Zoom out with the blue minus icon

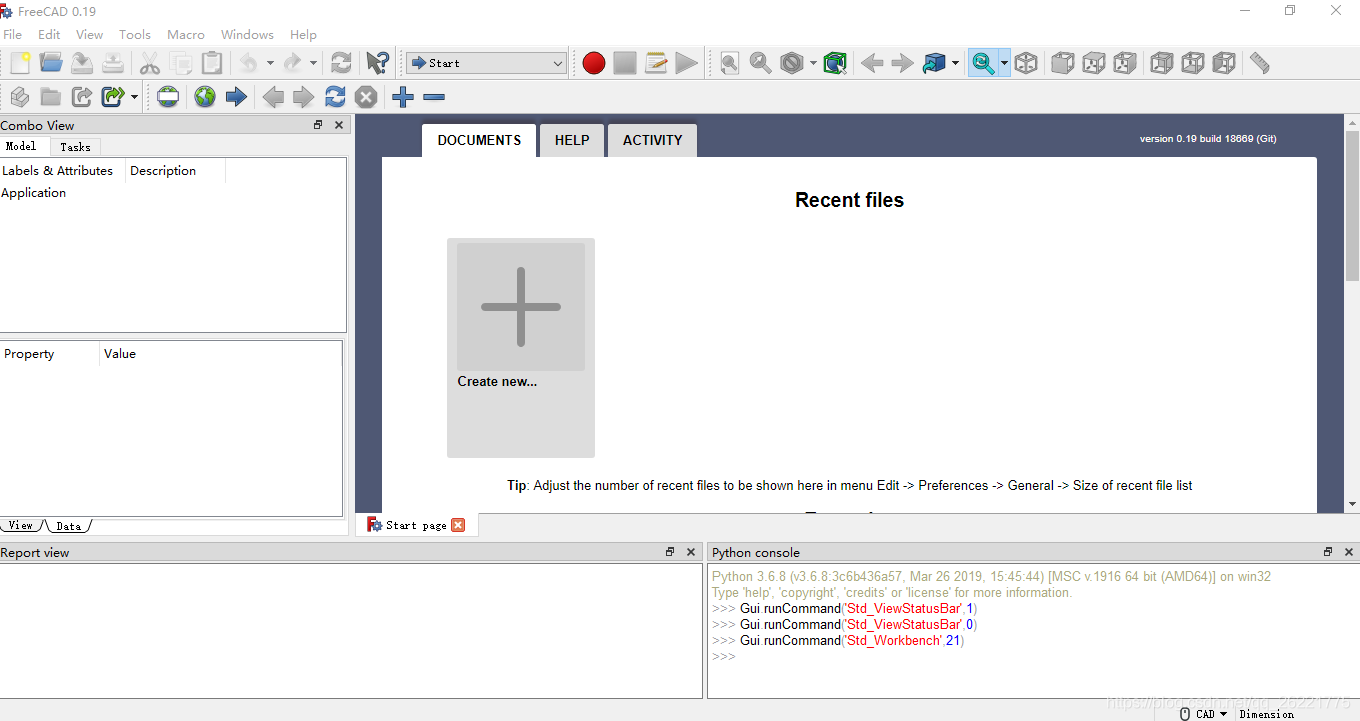point(434,97)
